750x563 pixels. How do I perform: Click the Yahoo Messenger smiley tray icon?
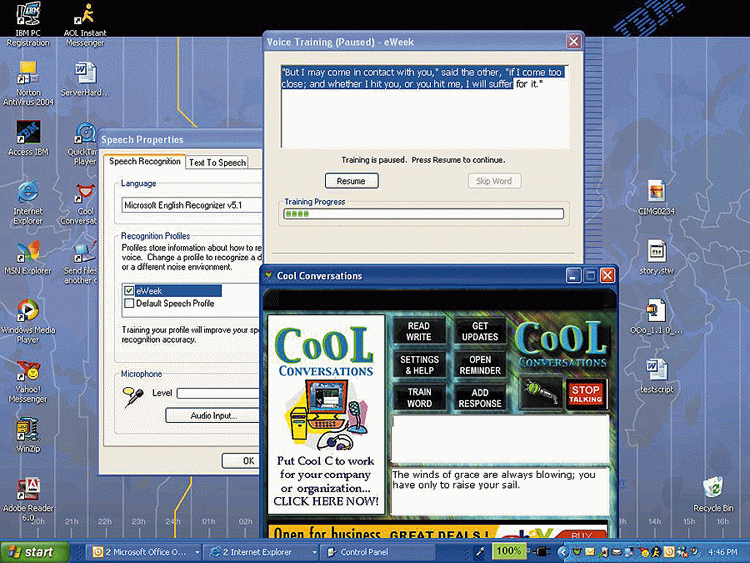tap(645, 552)
